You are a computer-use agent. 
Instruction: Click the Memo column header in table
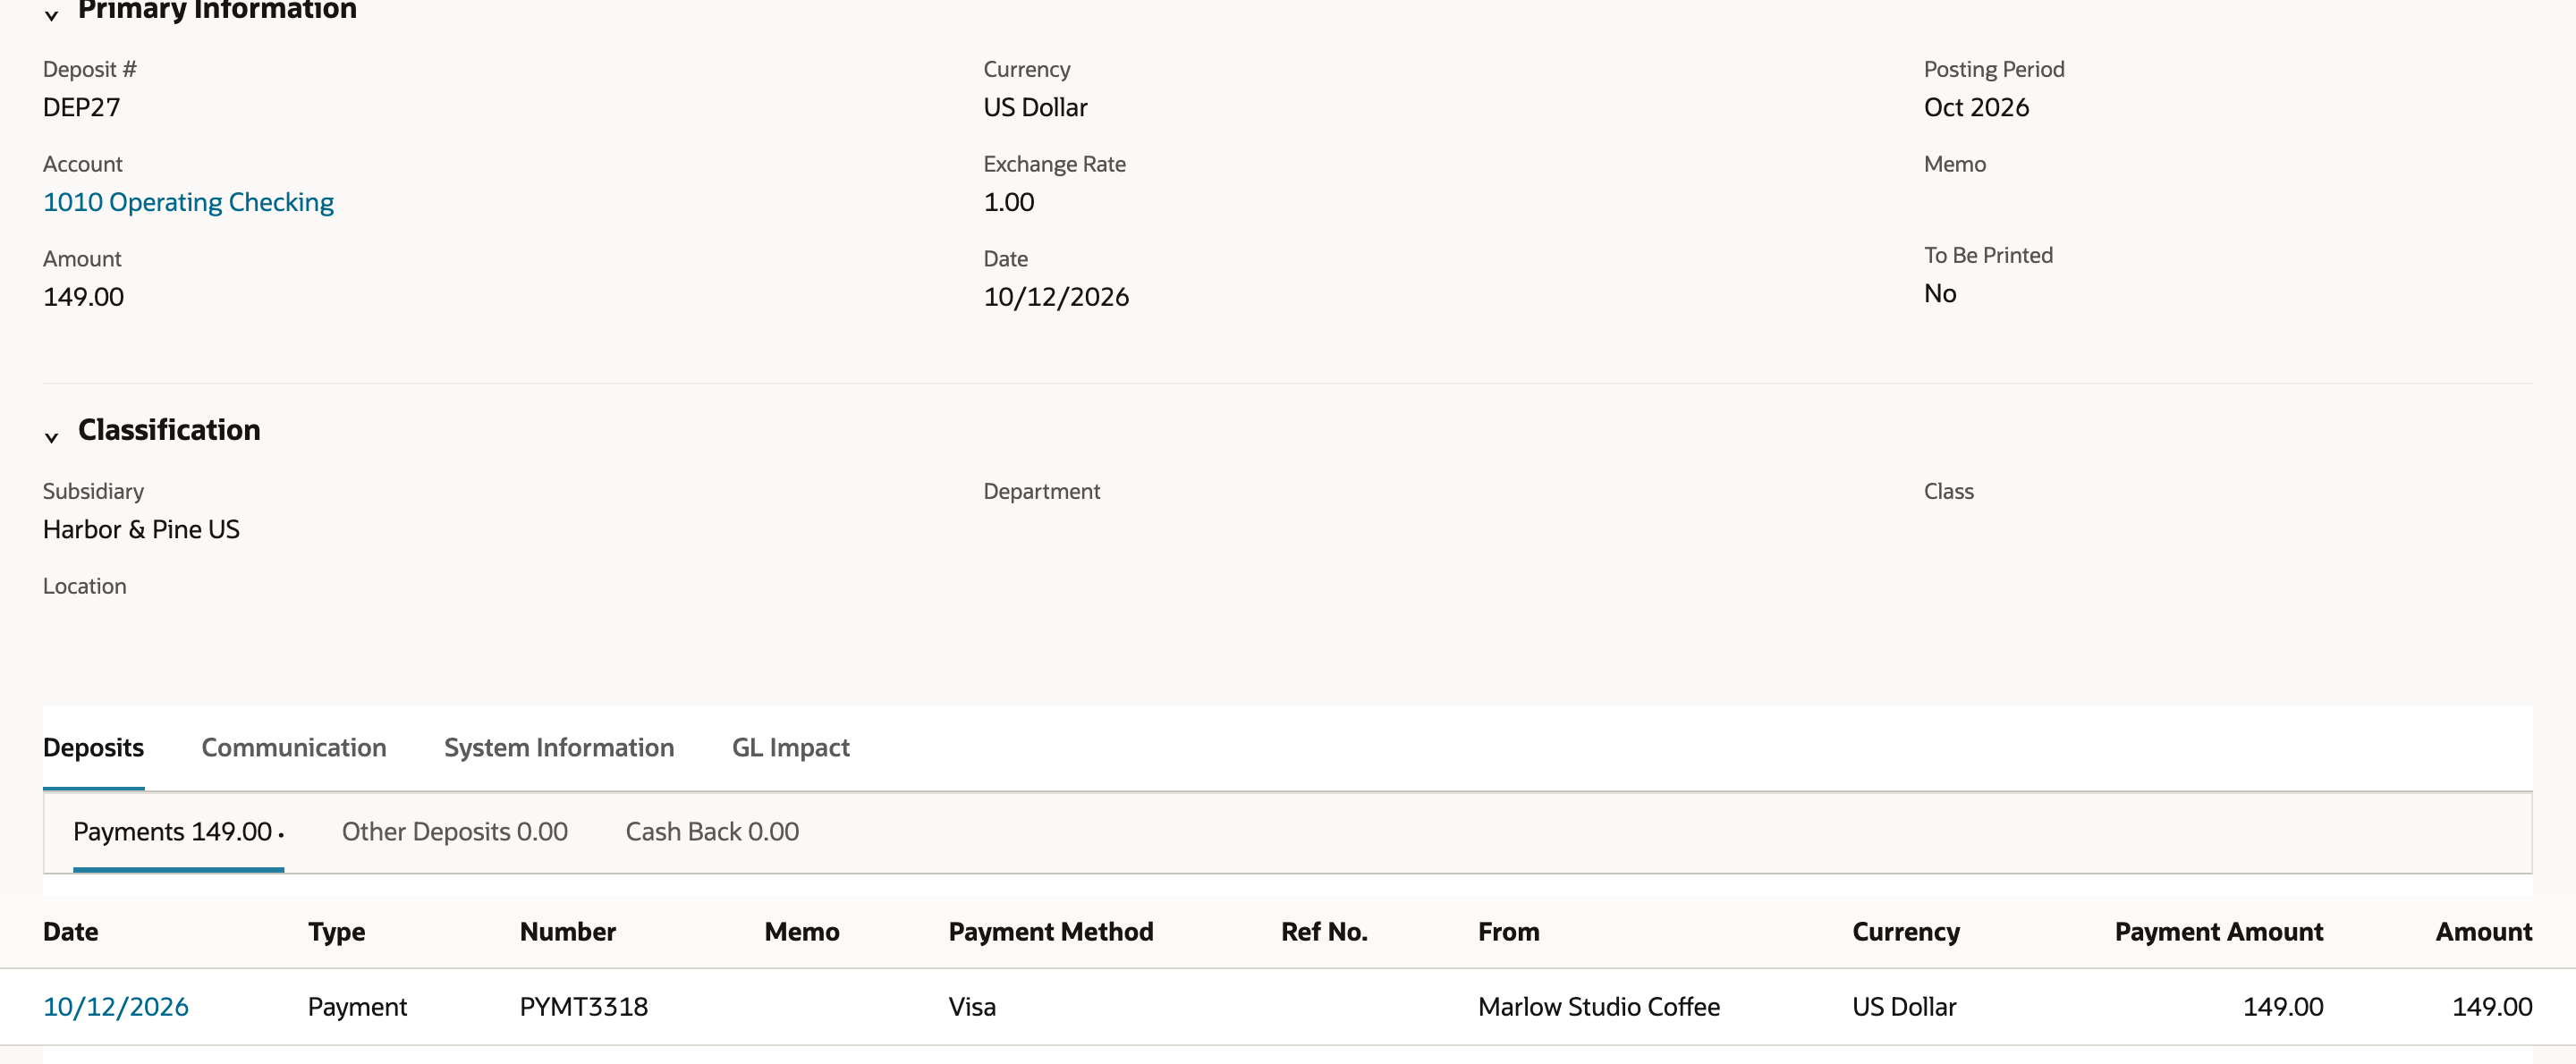(802, 931)
